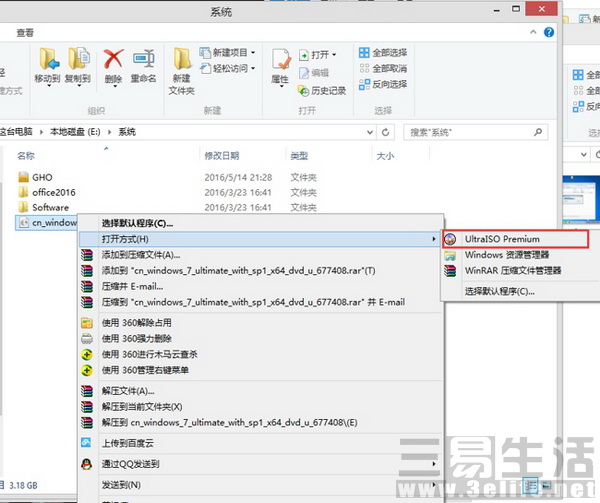Click the 360 icon beside 木马云查杀
The image size is (600, 503).
tap(87, 354)
